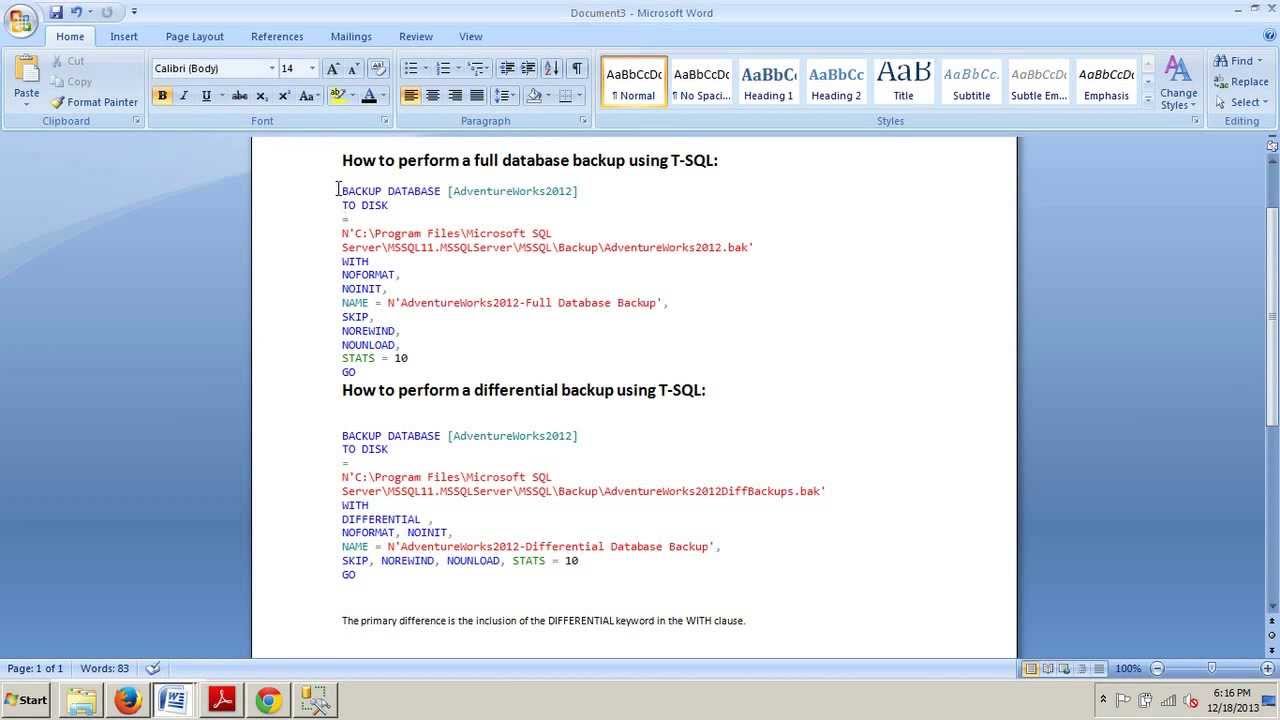Image resolution: width=1280 pixels, height=720 pixels.
Task: Sort the selected text
Action: click(552, 69)
